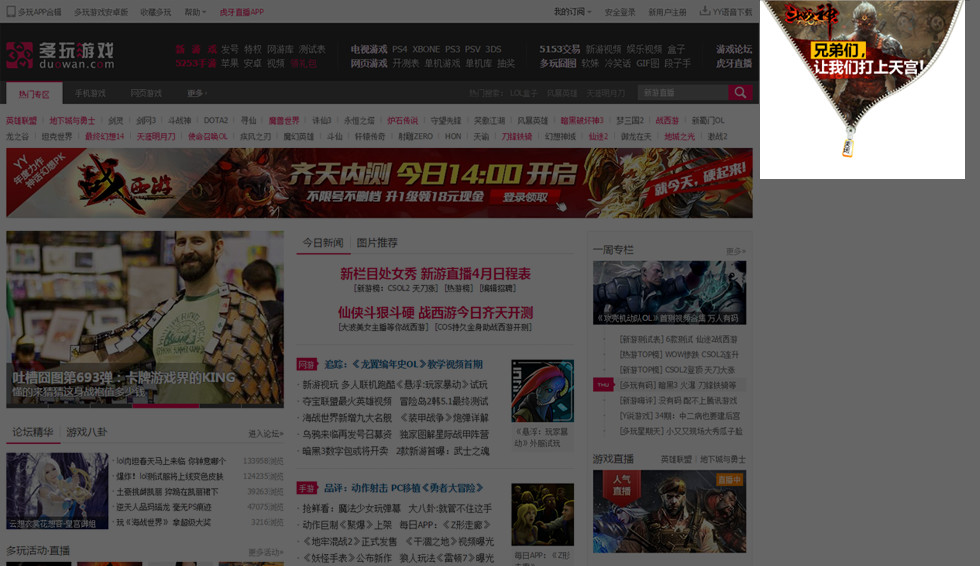Click the THU day marker in 一周专栏
Screen dimensions: 980x566
(603, 385)
